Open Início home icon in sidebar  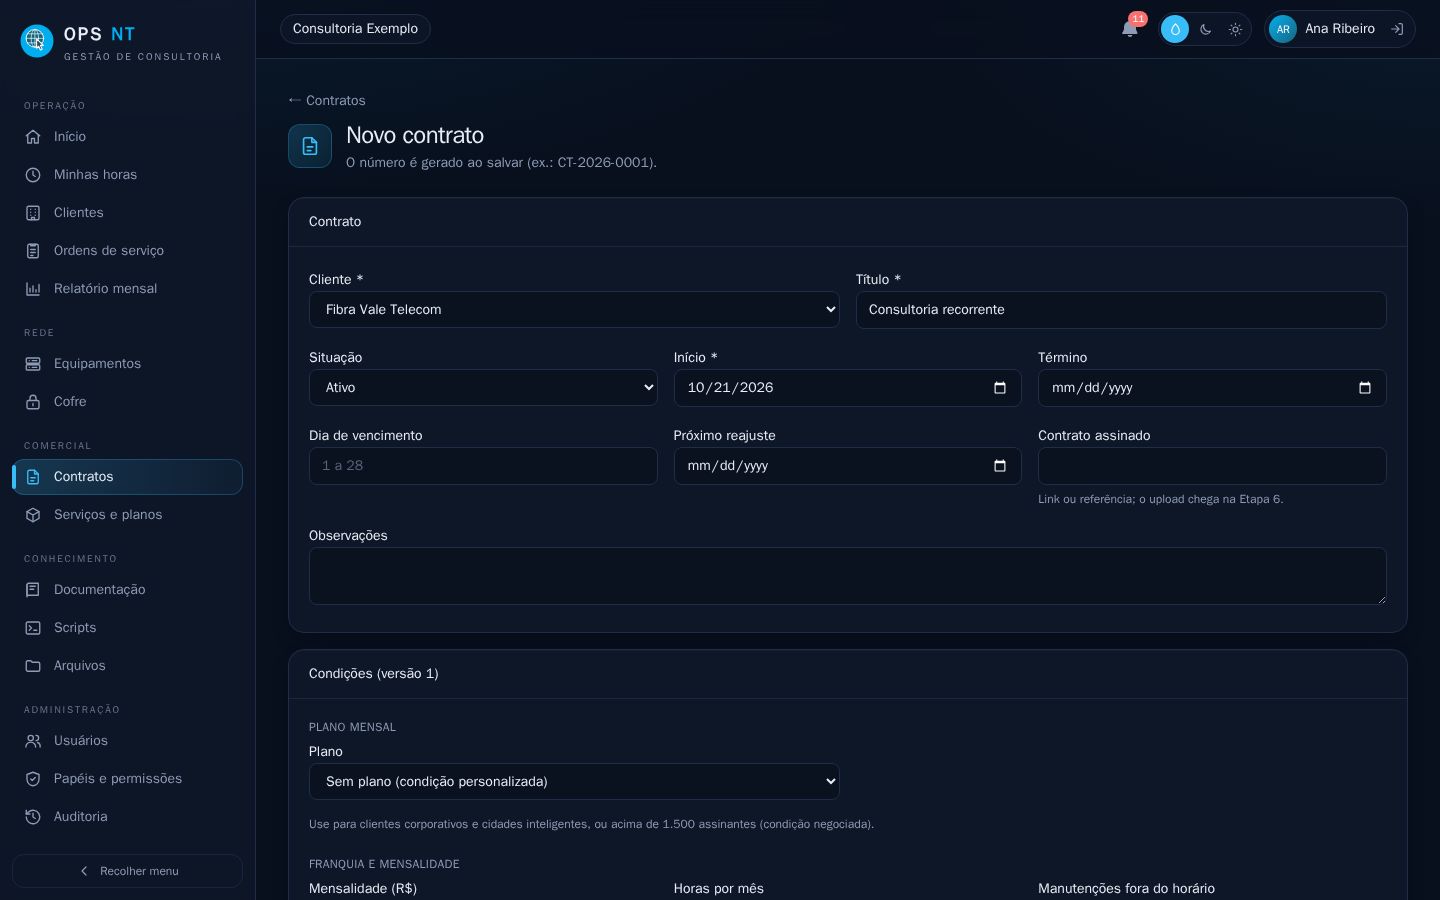[33, 137]
